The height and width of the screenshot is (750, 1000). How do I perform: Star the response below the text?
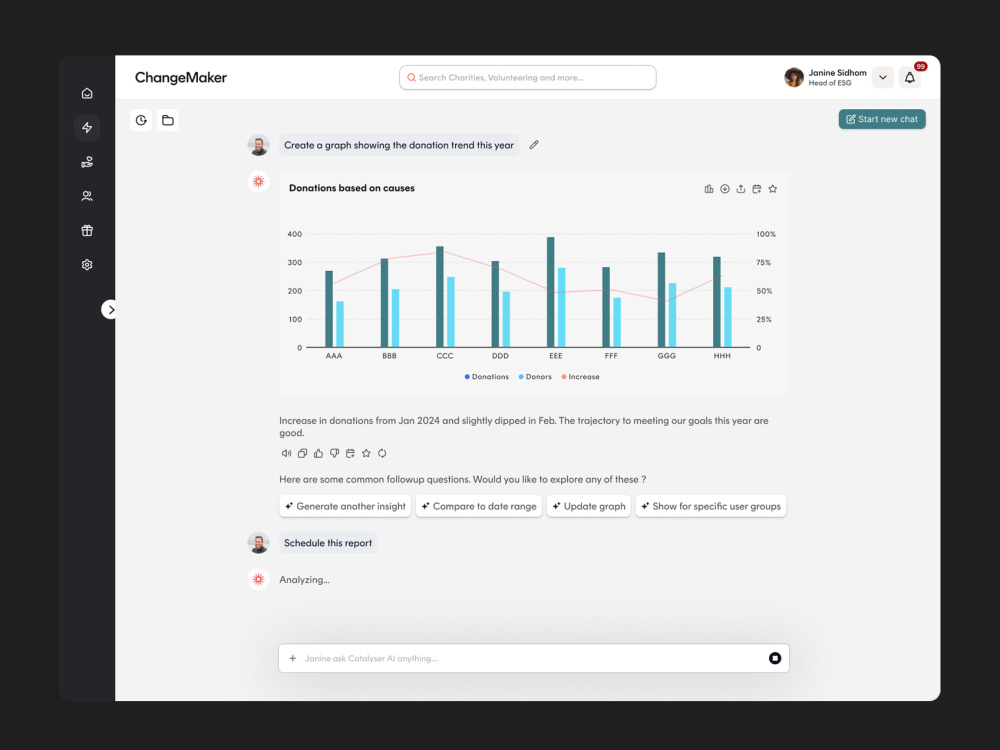(x=366, y=453)
